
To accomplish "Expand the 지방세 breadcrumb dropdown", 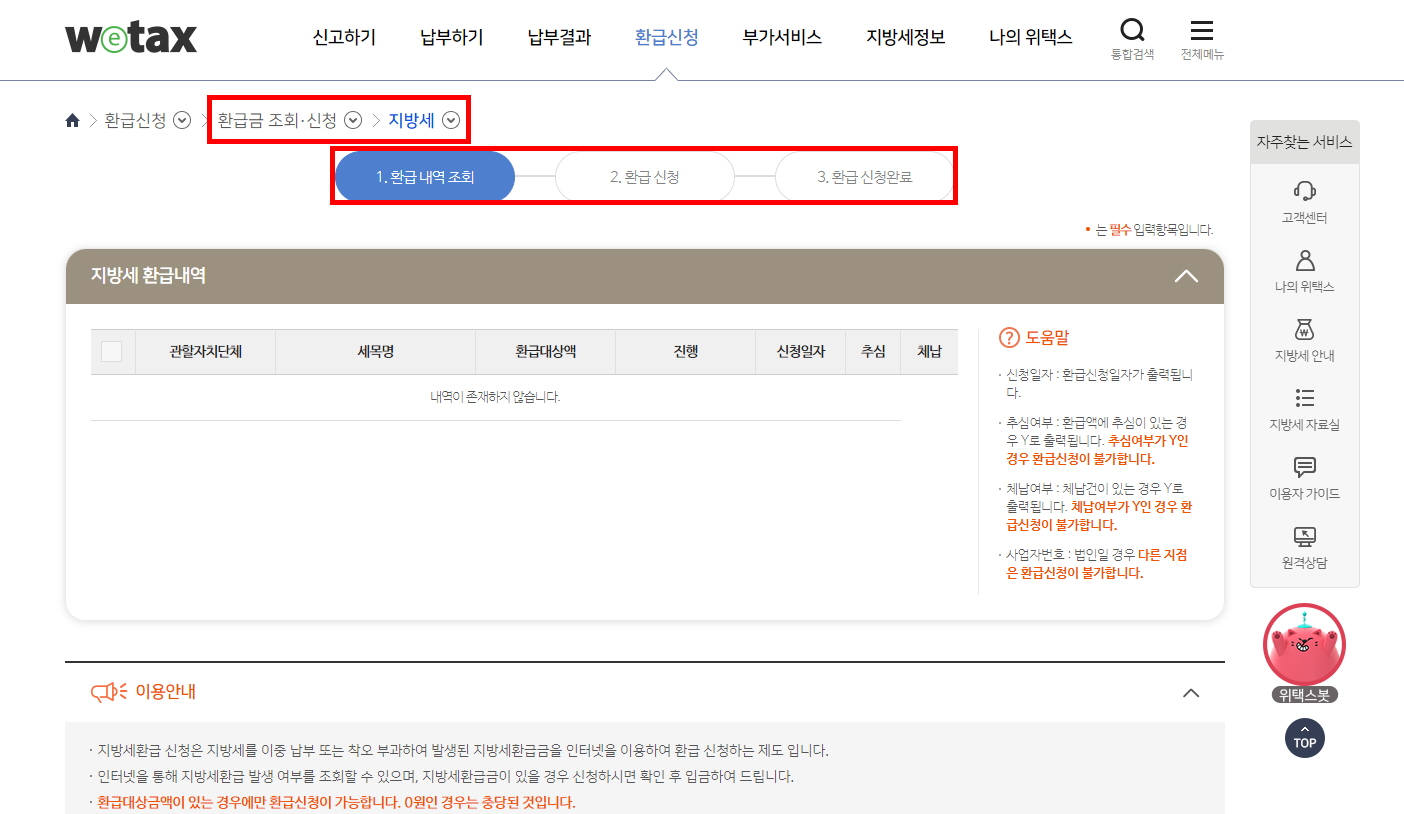I will (451, 121).
